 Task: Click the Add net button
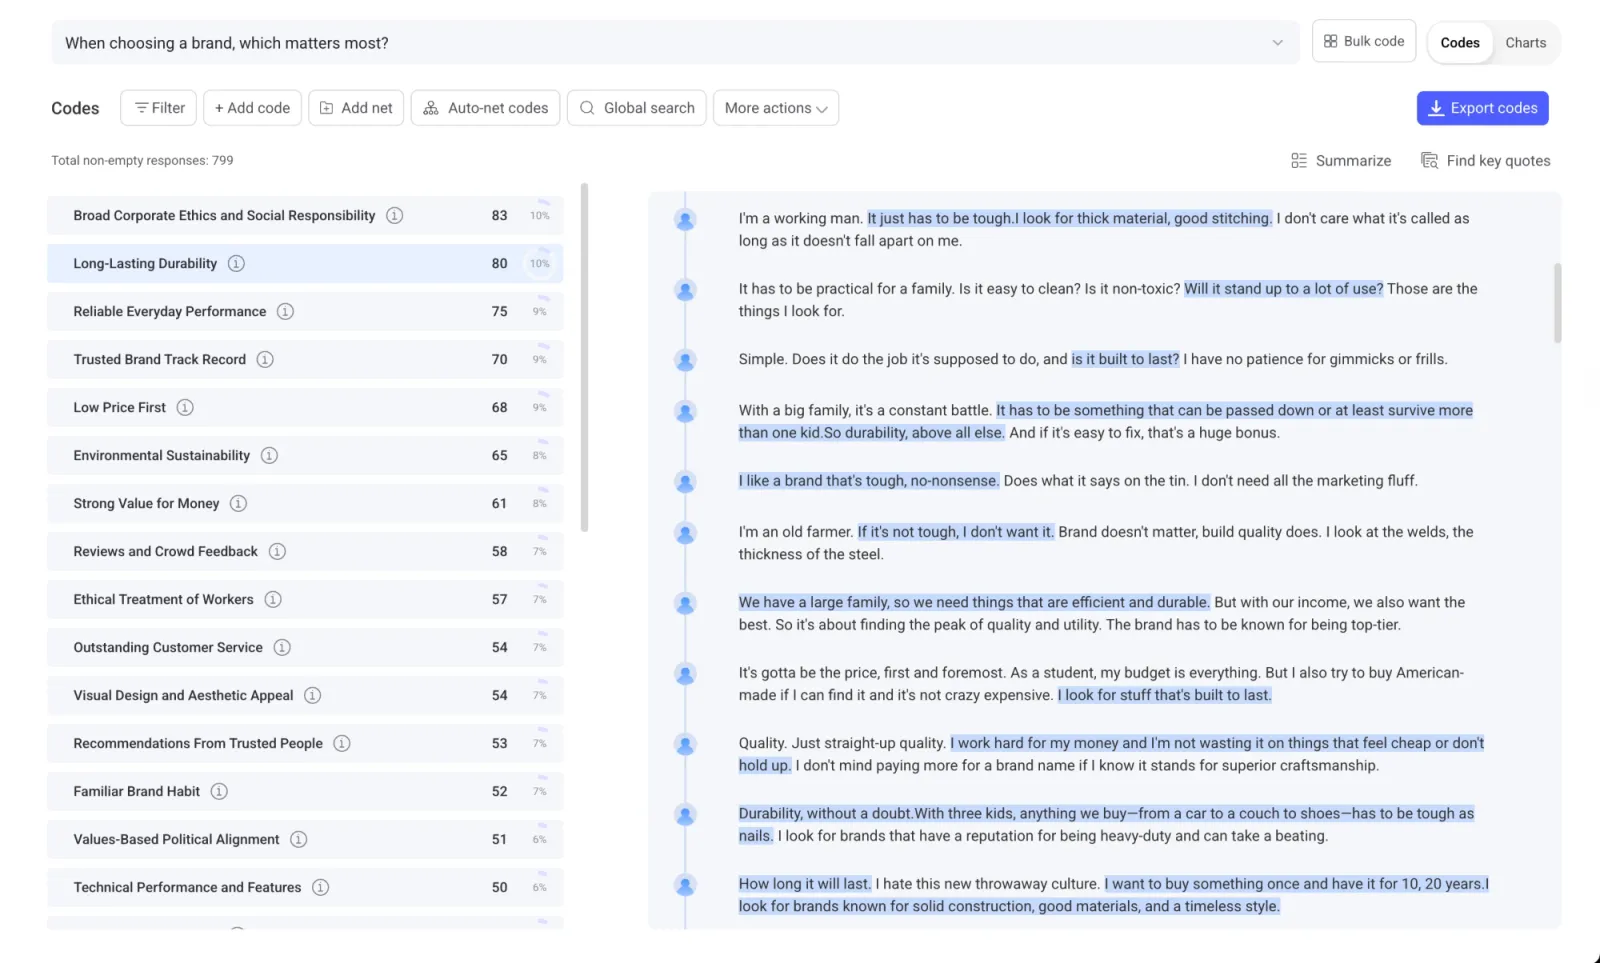(x=356, y=108)
